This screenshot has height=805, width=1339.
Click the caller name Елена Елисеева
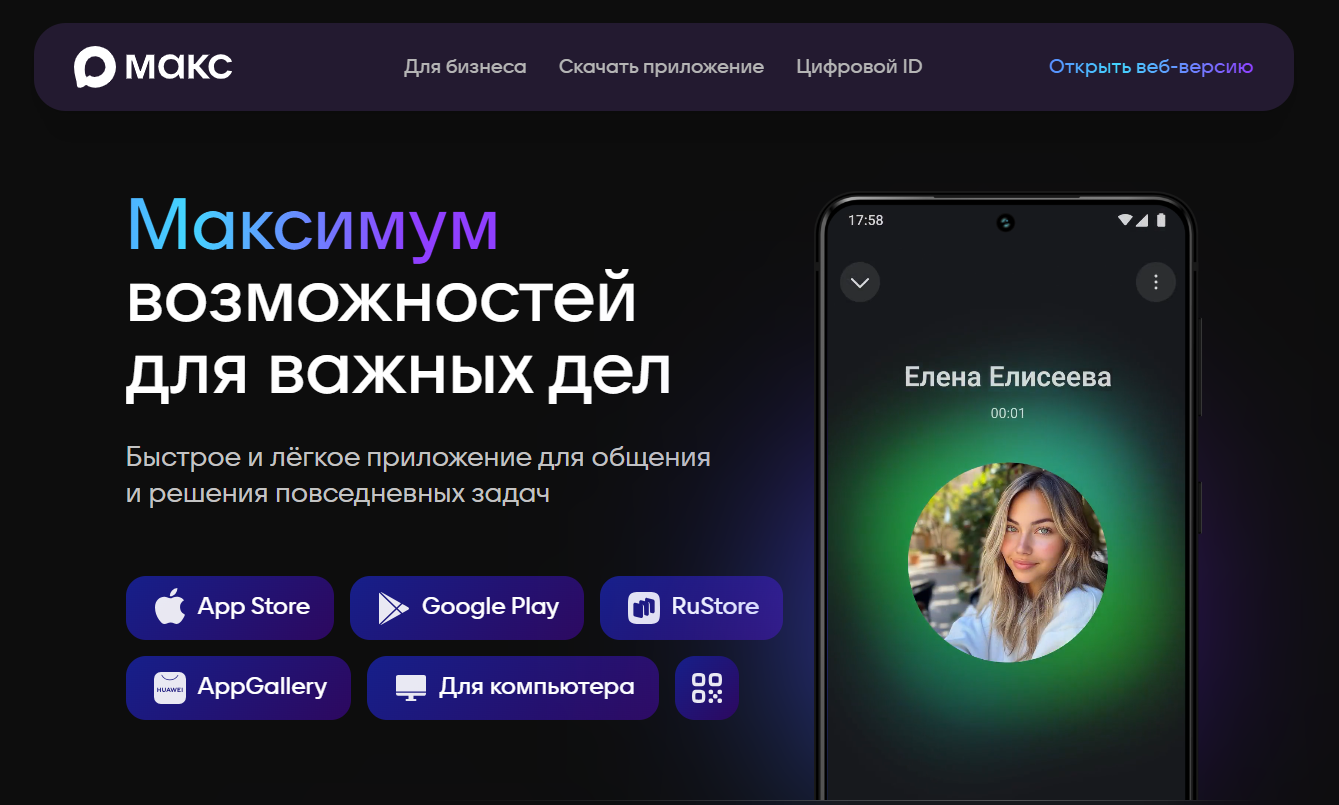[1007, 377]
